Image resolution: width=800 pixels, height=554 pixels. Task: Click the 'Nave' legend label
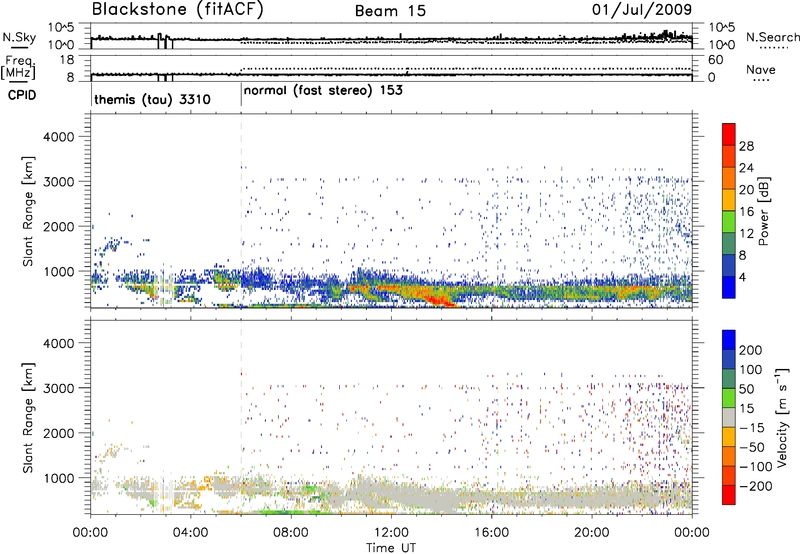[761, 70]
